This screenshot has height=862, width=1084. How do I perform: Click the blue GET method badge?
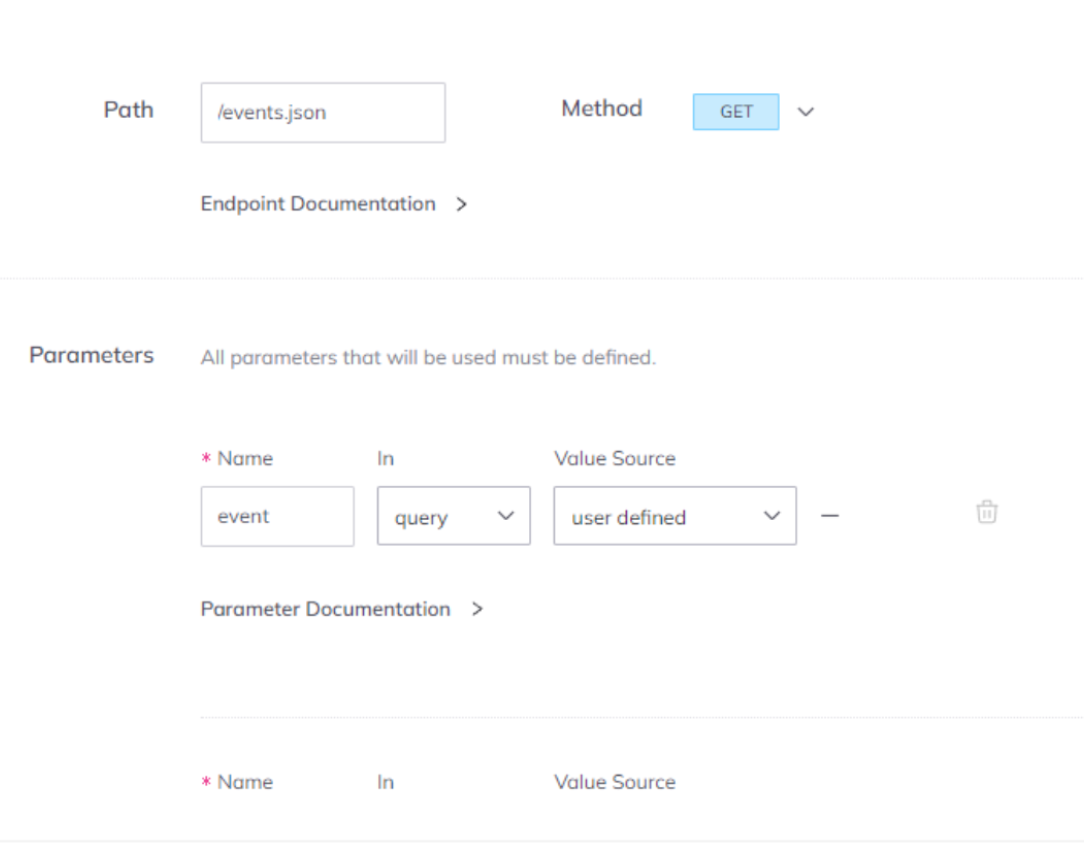coord(735,112)
